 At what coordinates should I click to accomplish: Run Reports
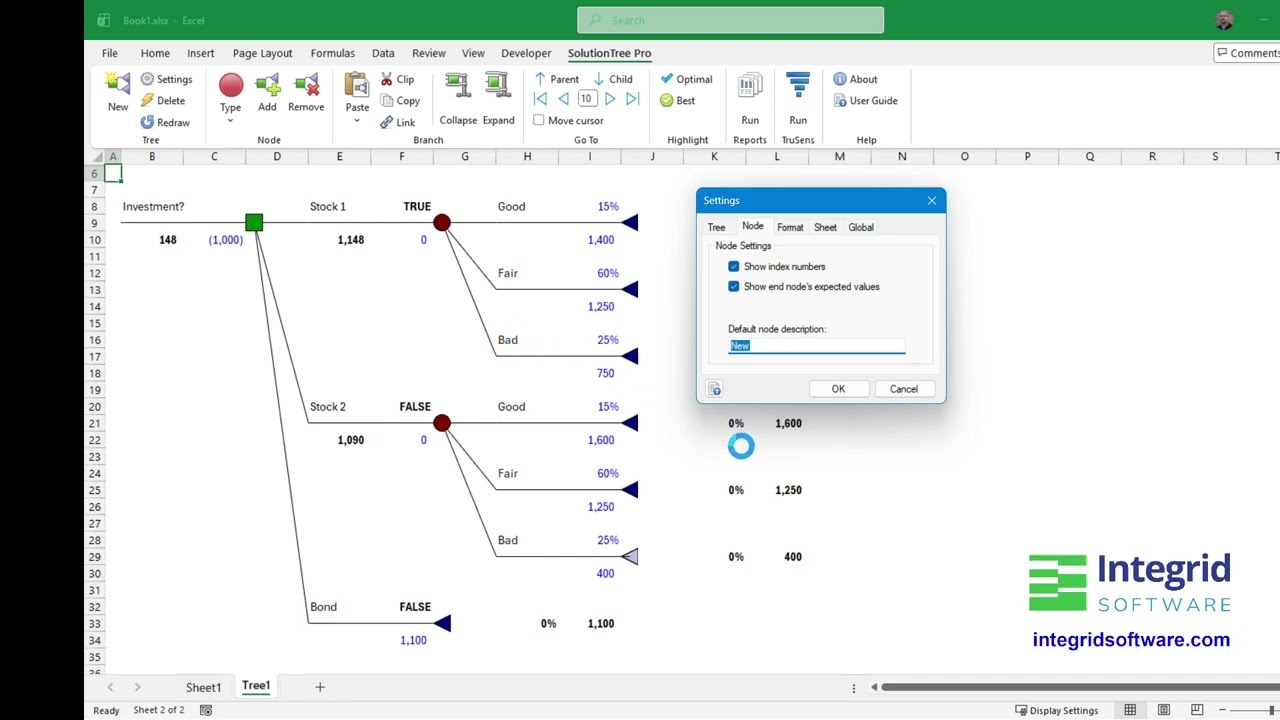[x=750, y=98]
